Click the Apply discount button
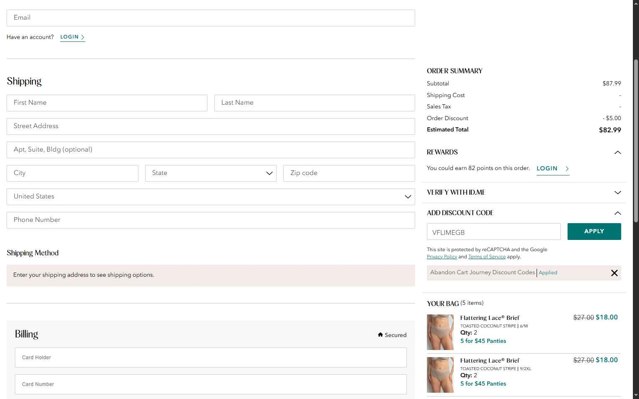The width and height of the screenshot is (639, 399). [x=594, y=231]
